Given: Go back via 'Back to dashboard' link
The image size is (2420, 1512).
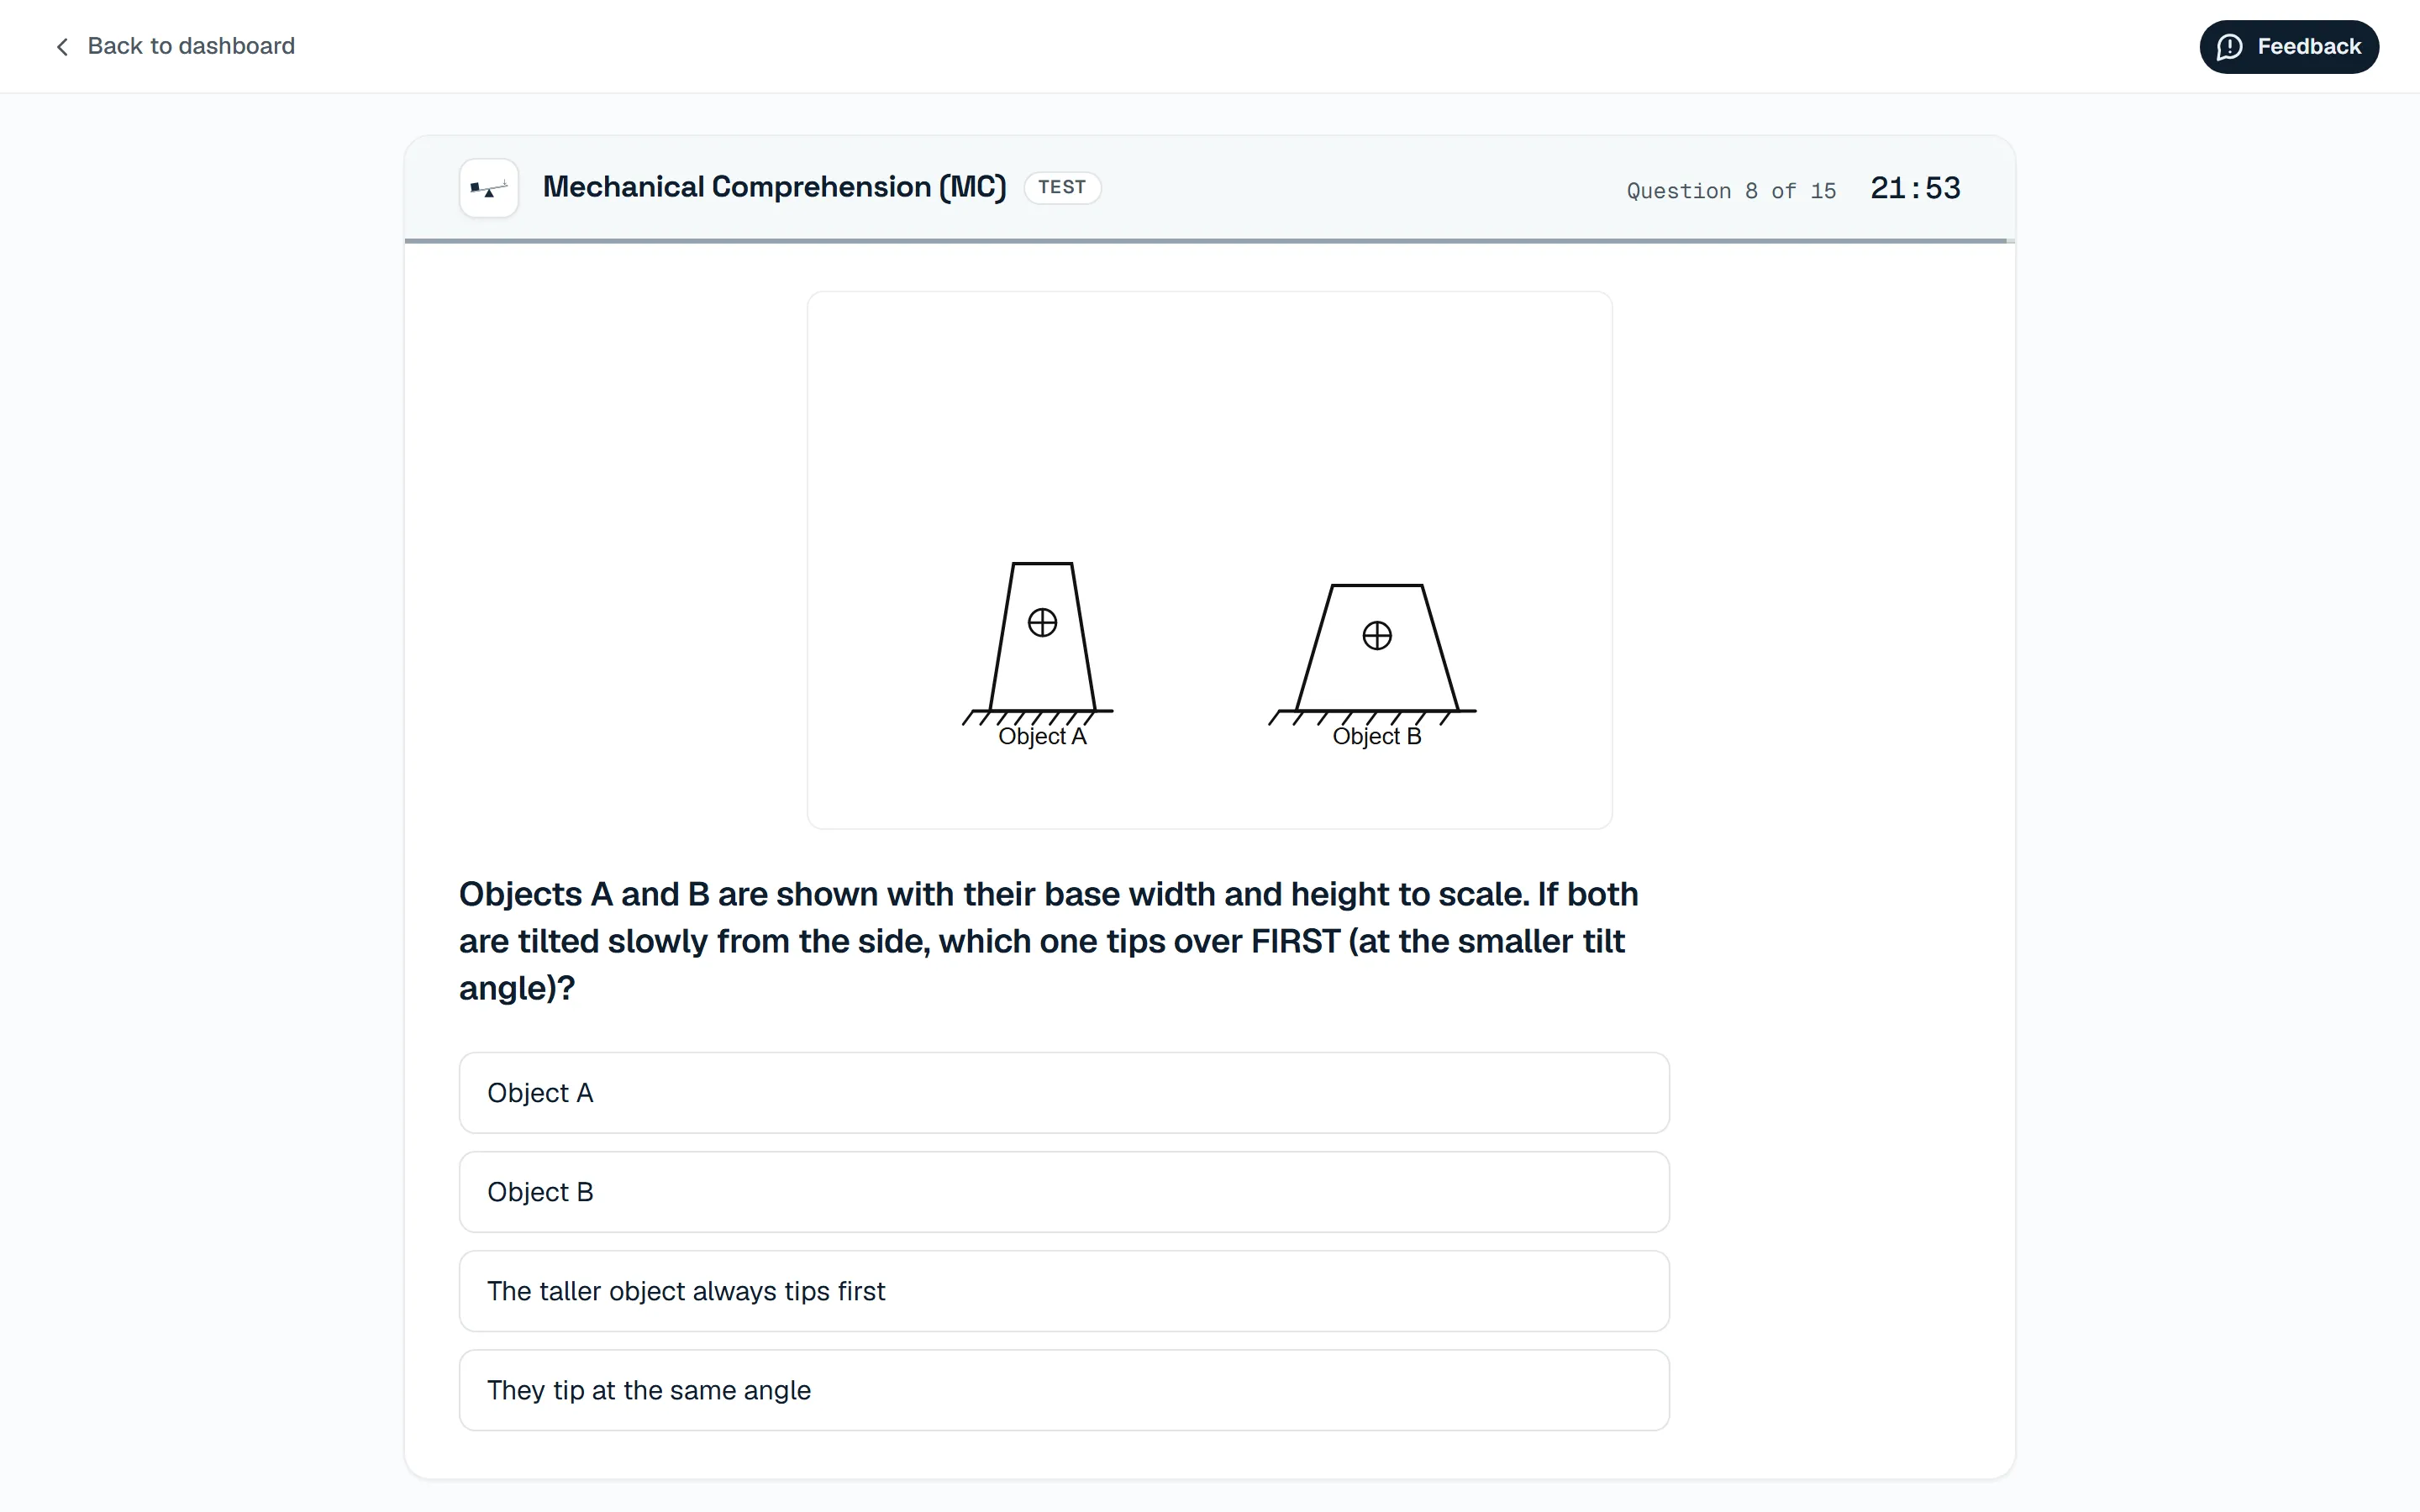Looking at the screenshot, I should click(x=174, y=46).
